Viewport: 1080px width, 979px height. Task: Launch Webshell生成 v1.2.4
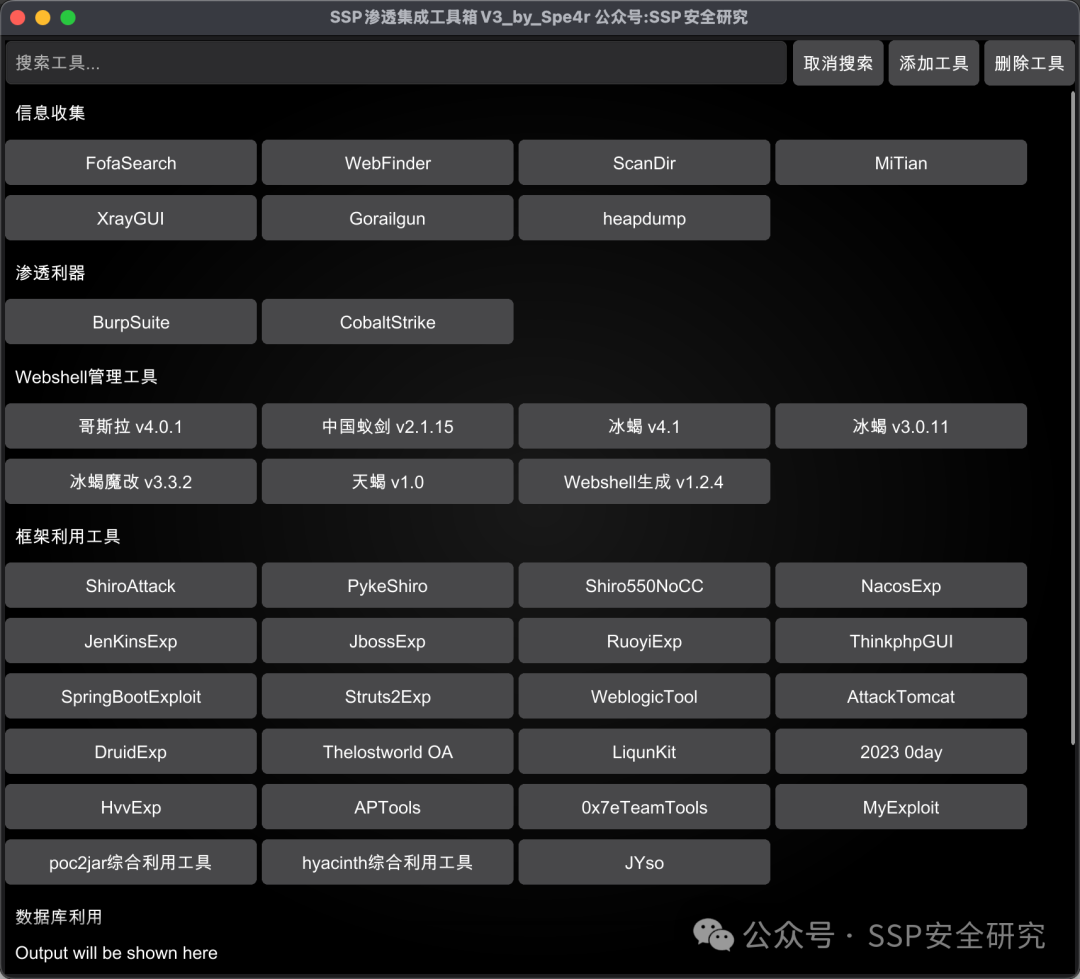coord(644,481)
